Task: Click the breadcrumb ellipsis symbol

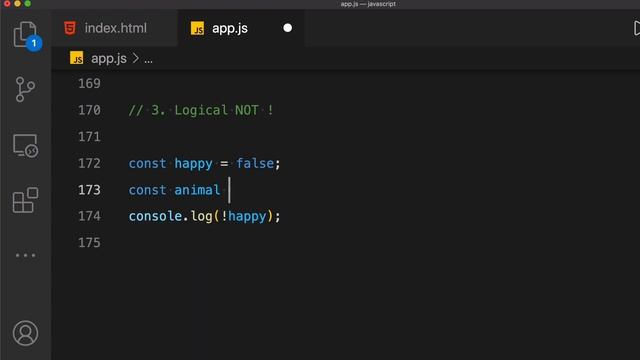Action: pyautogui.click(x=148, y=60)
